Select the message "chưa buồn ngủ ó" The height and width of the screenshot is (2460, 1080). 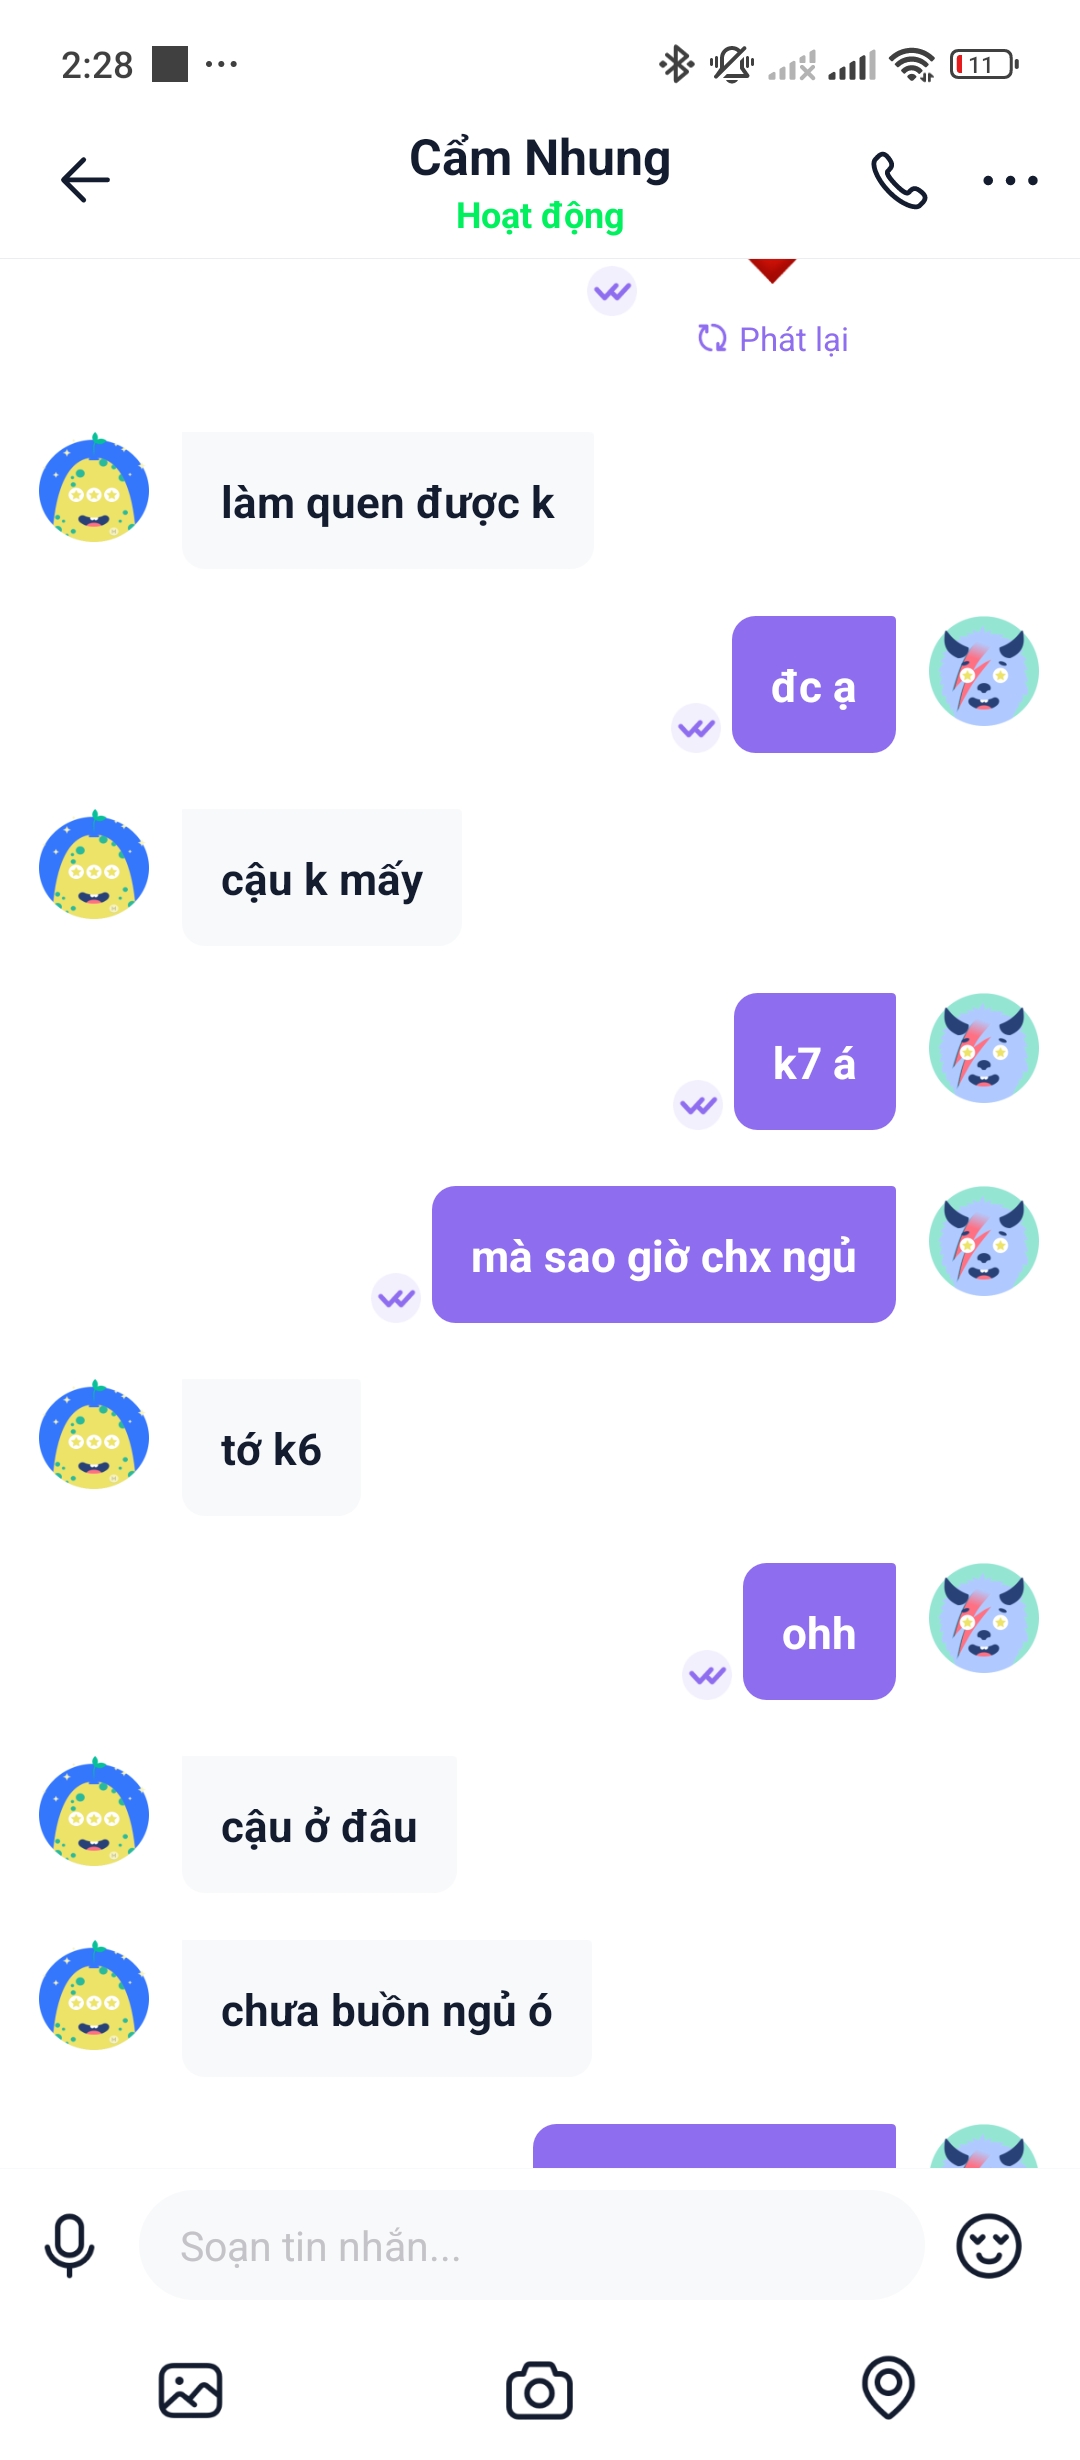[x=386, y=2009]
